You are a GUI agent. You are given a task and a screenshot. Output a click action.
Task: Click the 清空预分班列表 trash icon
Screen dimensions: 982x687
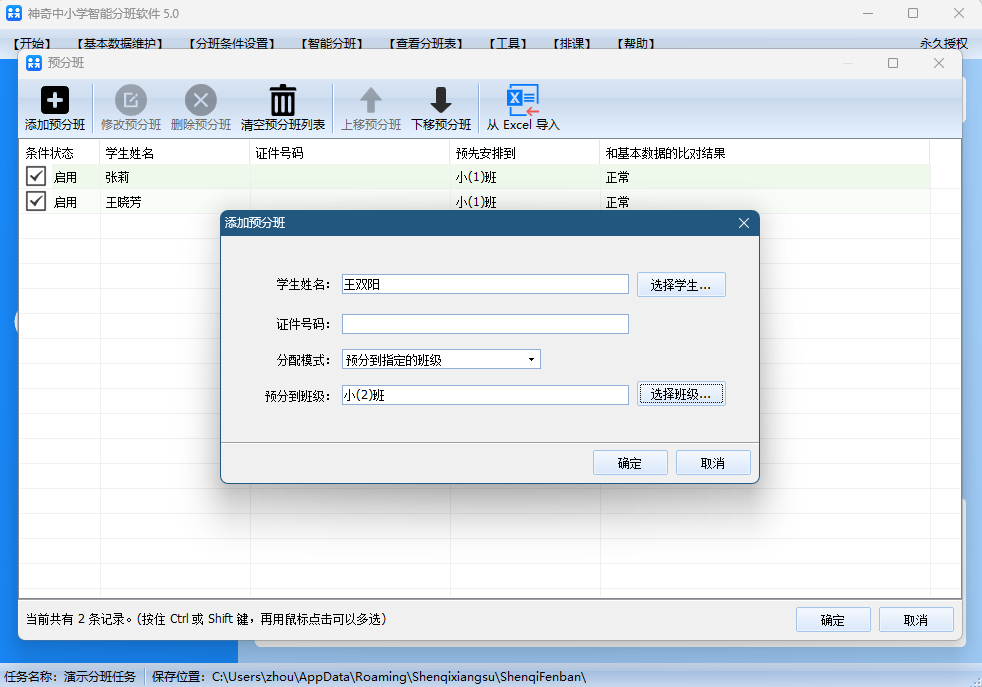pos(283,99)
